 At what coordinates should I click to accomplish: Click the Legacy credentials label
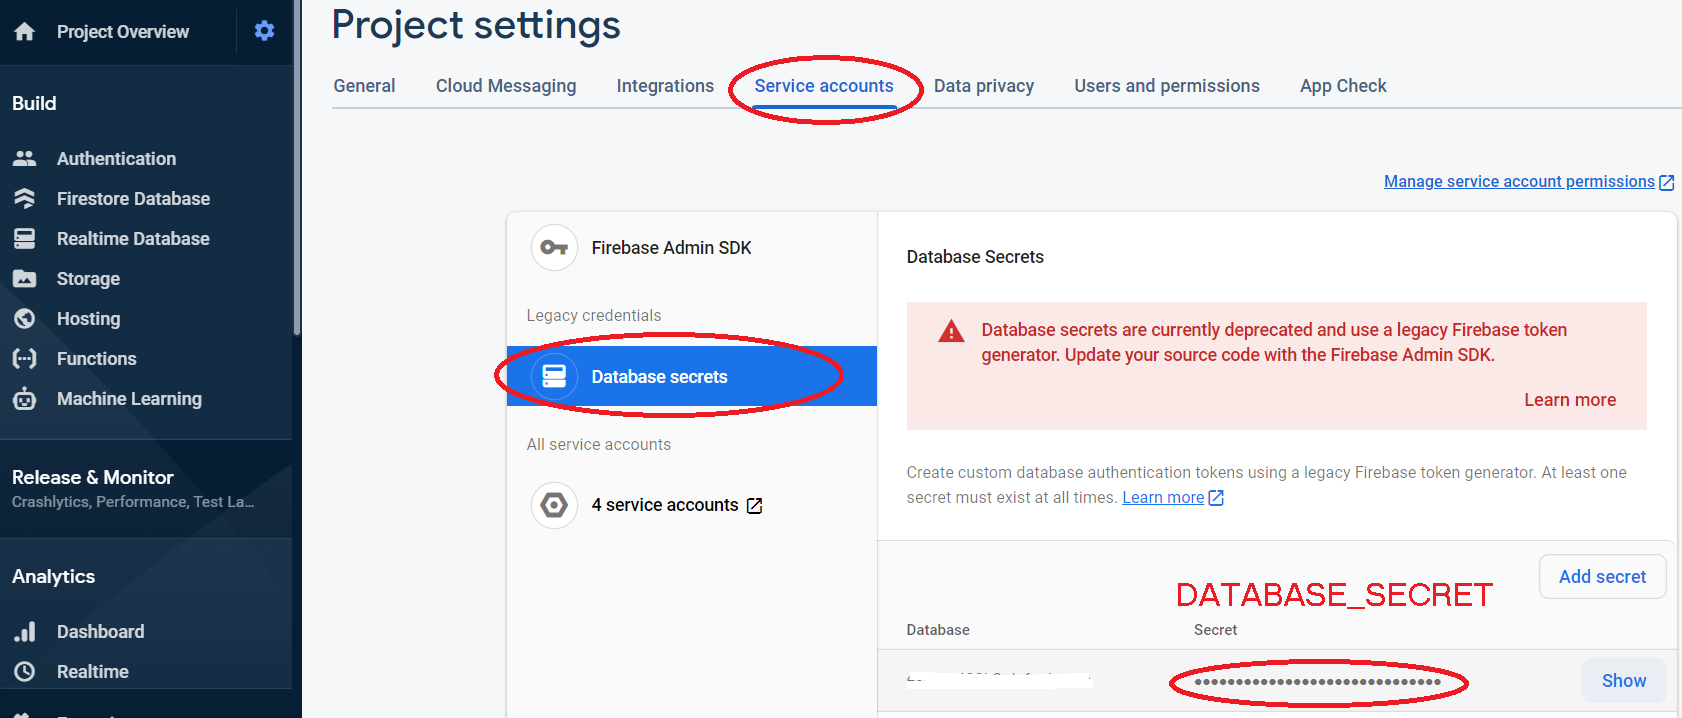[x=594, y=316]
